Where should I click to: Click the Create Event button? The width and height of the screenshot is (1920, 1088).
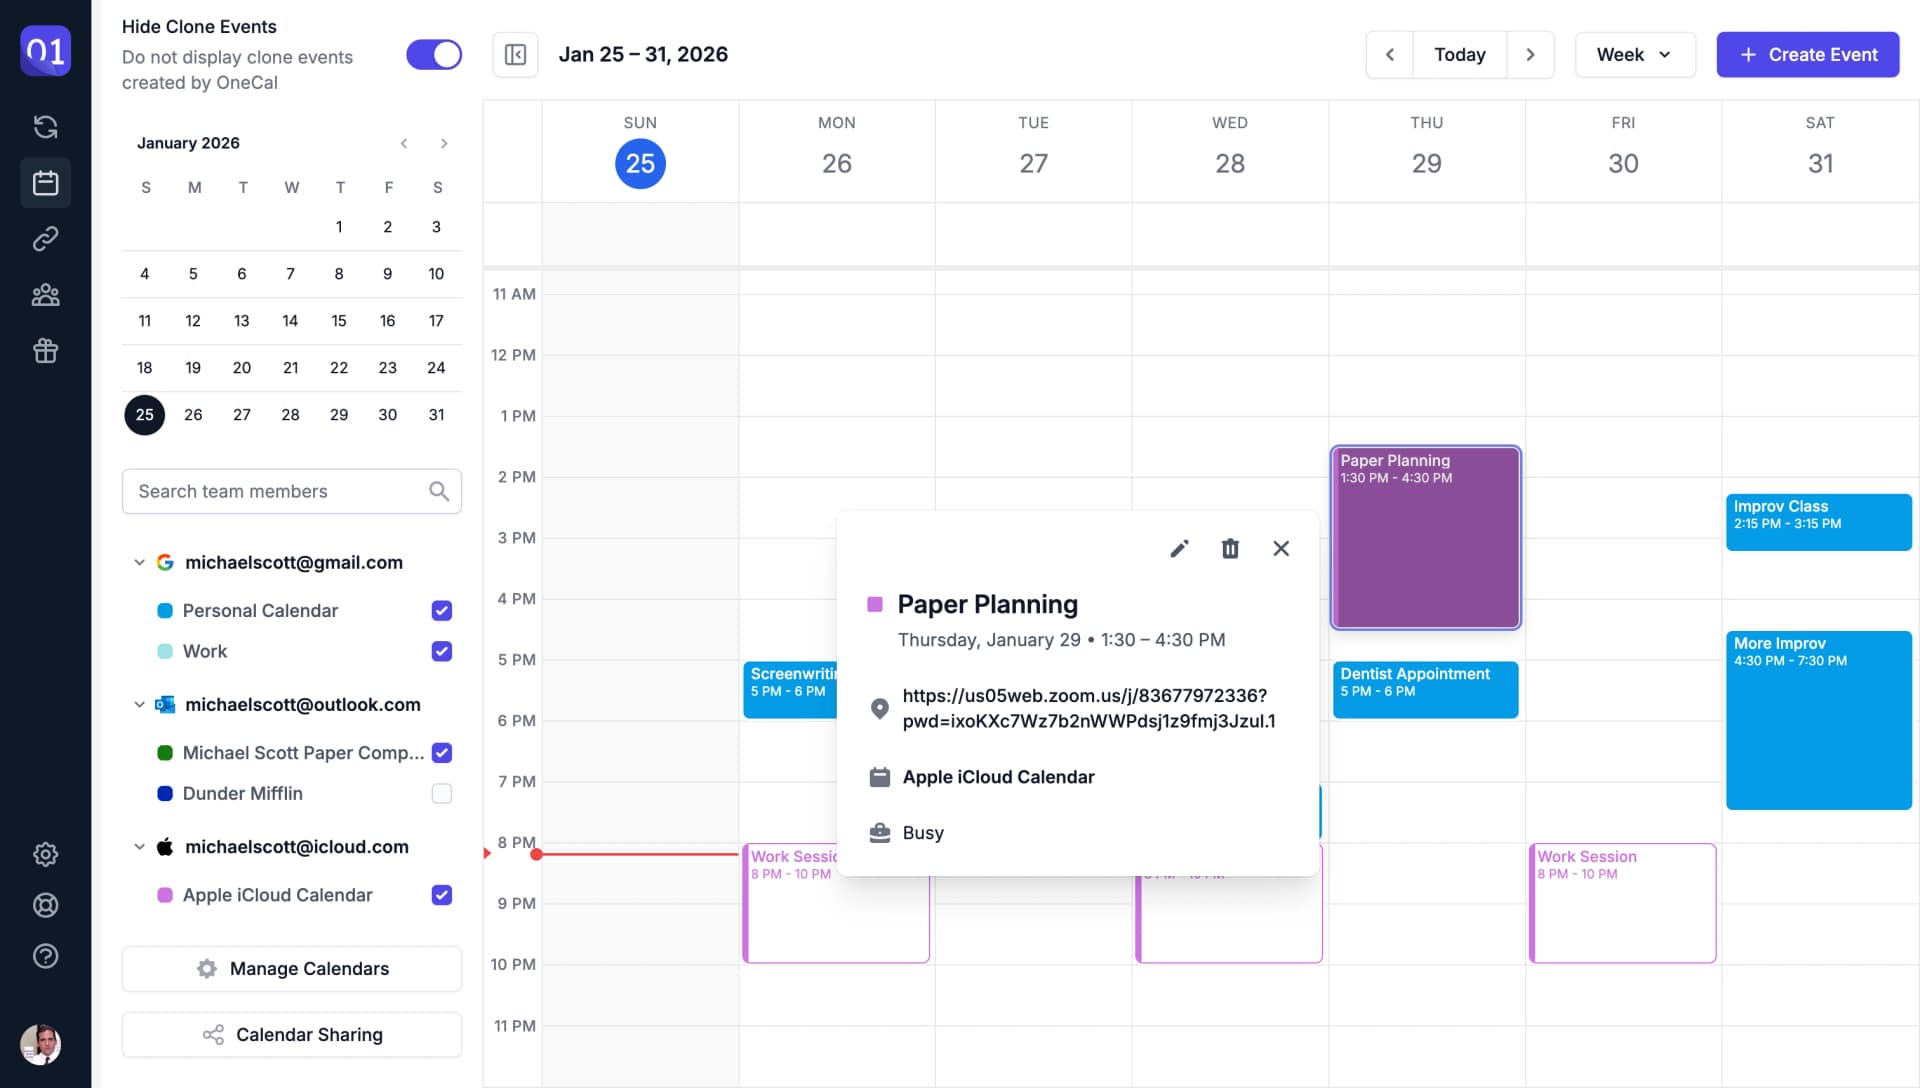tap(1807, 55)
